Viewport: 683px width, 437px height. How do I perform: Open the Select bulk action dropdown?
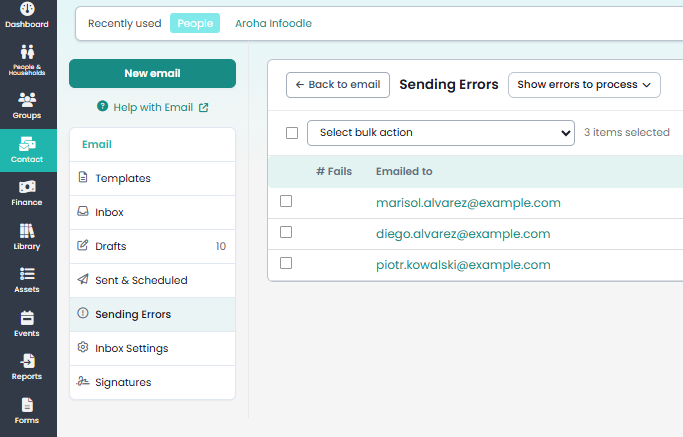(441, 133)
